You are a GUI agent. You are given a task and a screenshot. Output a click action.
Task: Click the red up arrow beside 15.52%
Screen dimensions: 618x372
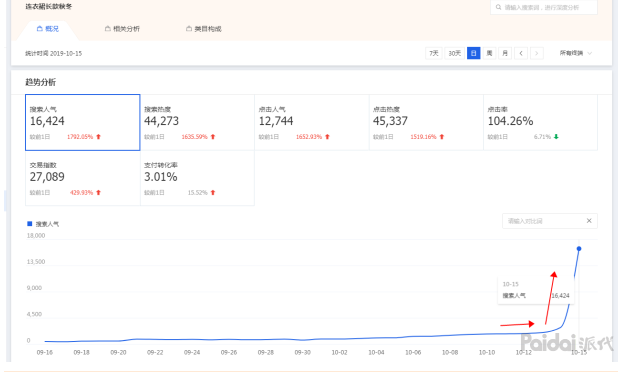click(213, 193)
